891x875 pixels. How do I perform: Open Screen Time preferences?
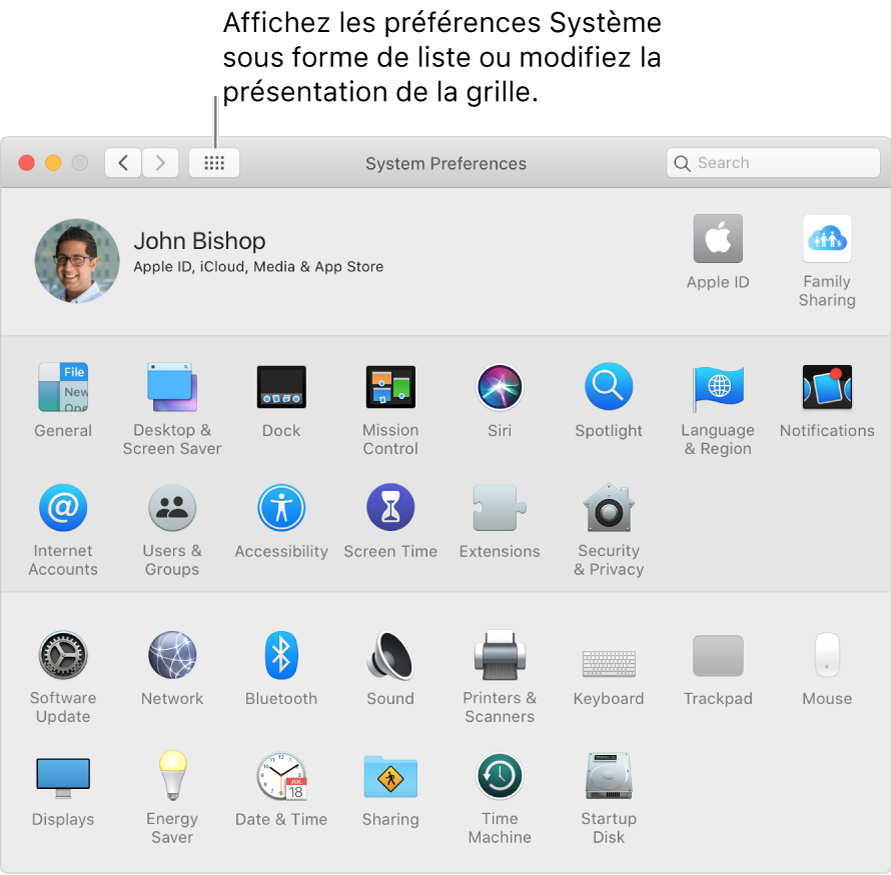point(390,507)
